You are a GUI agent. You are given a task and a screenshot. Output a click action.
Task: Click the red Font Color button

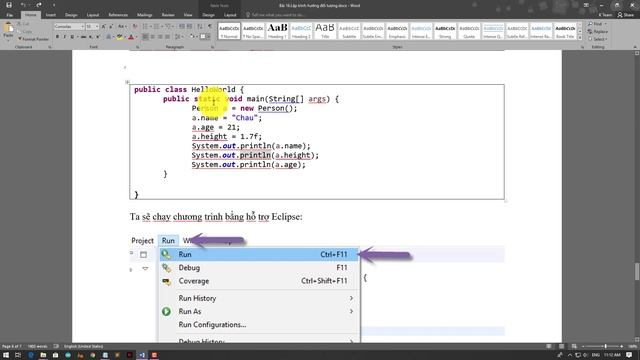coord(131,37)
